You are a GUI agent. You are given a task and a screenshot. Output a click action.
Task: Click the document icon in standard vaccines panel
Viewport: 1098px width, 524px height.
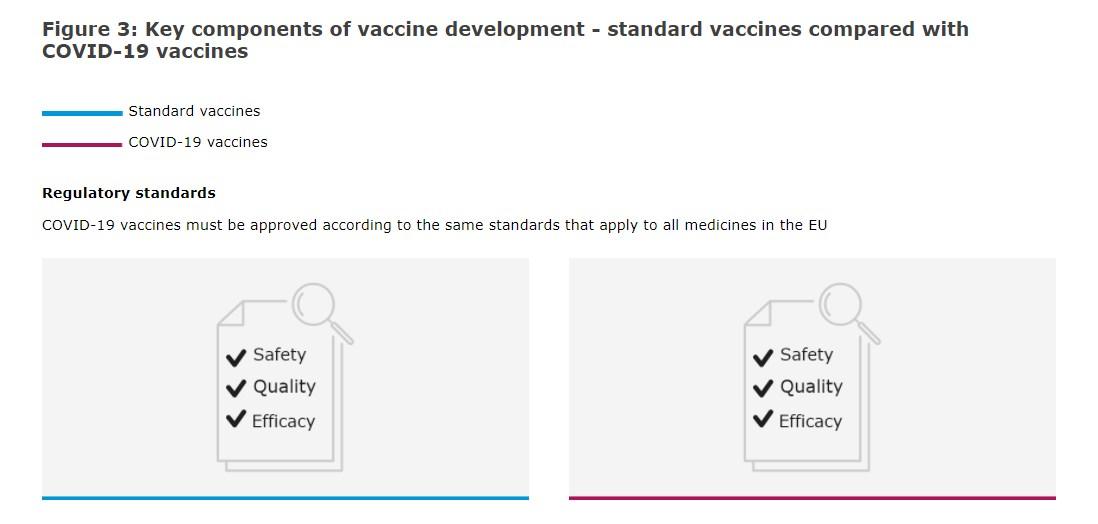[x=280, y=385]
